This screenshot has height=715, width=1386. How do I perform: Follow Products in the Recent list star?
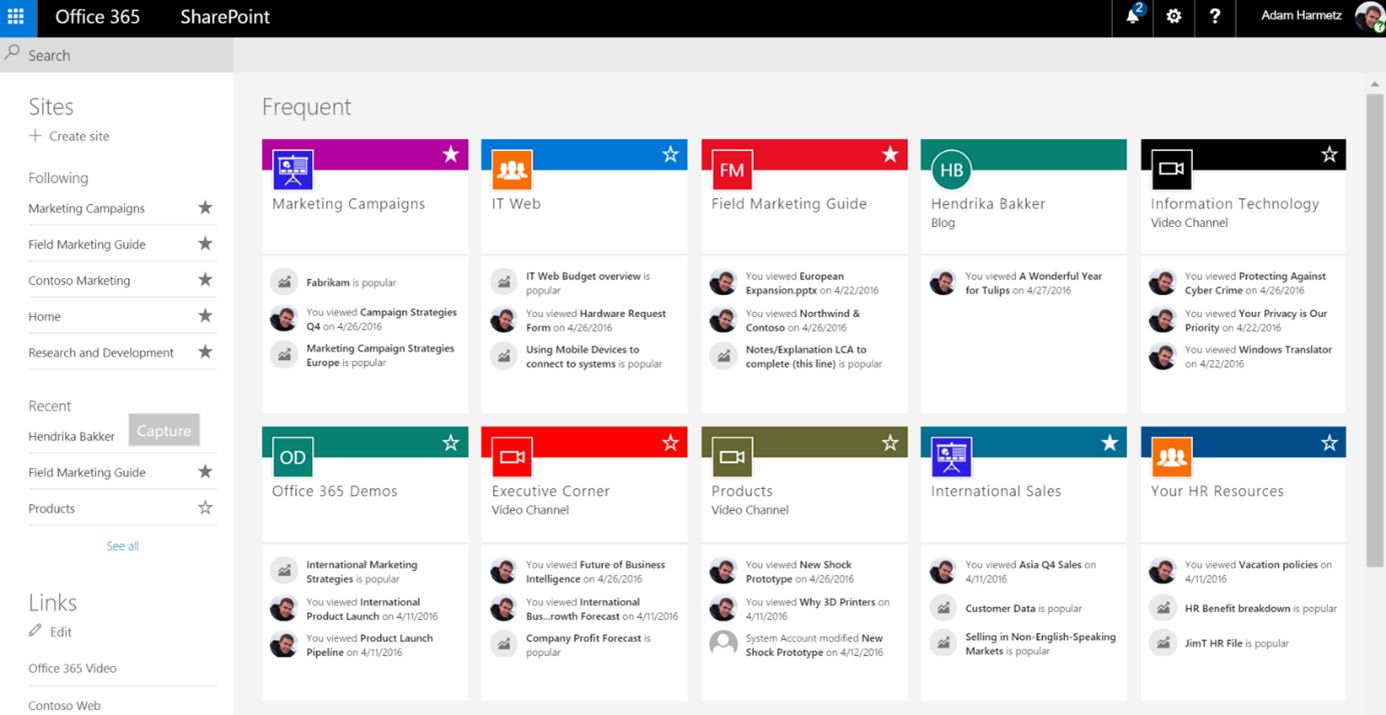tap(205, 508)
